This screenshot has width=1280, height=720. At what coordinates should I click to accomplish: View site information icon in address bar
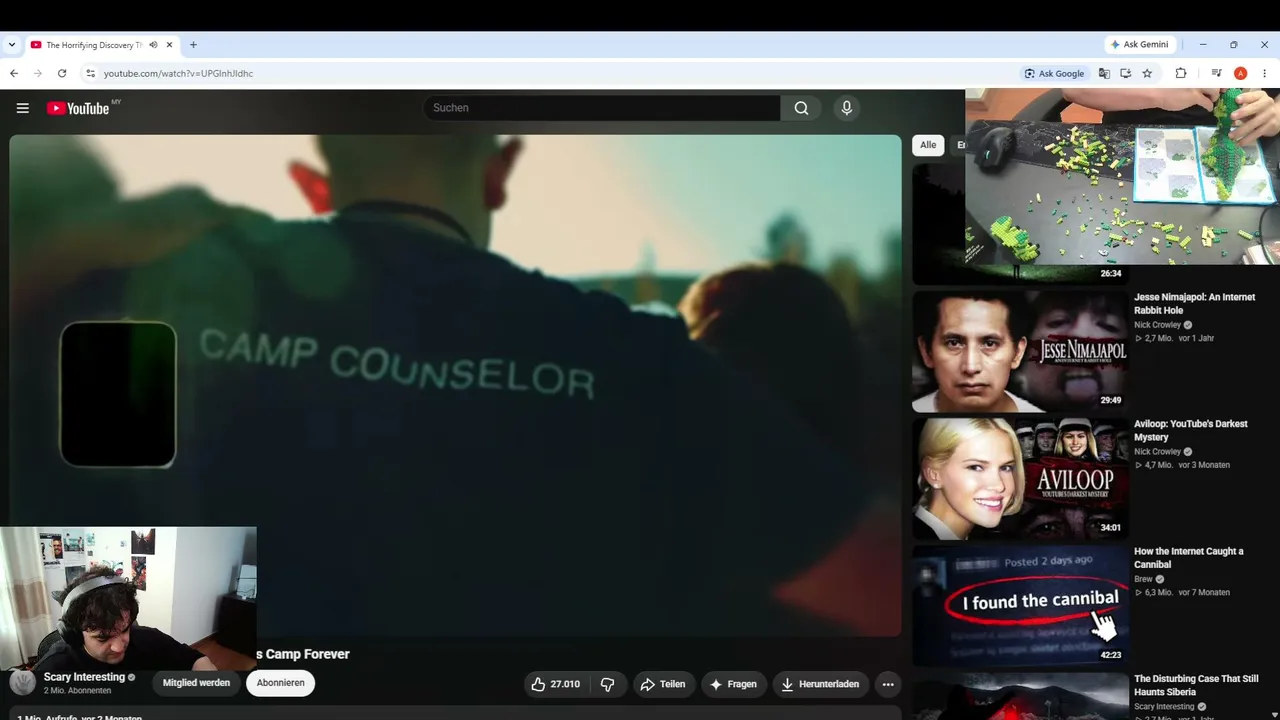[90, 73]
